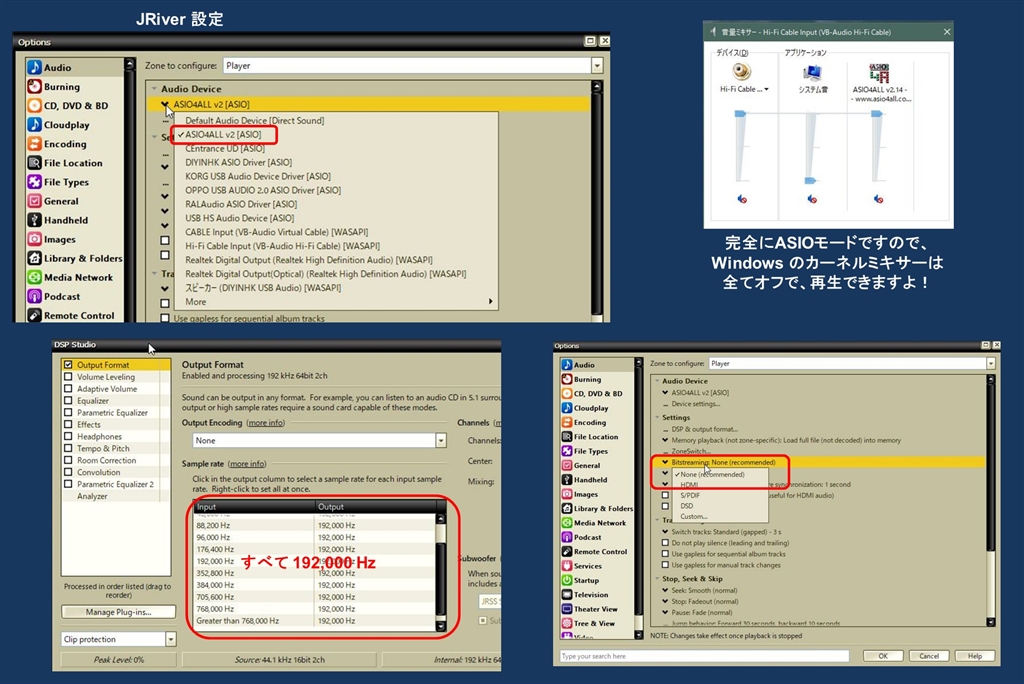Enable the Equalizer checkbox in DSP Studio
1024x684 pixels.
point(68,400)
